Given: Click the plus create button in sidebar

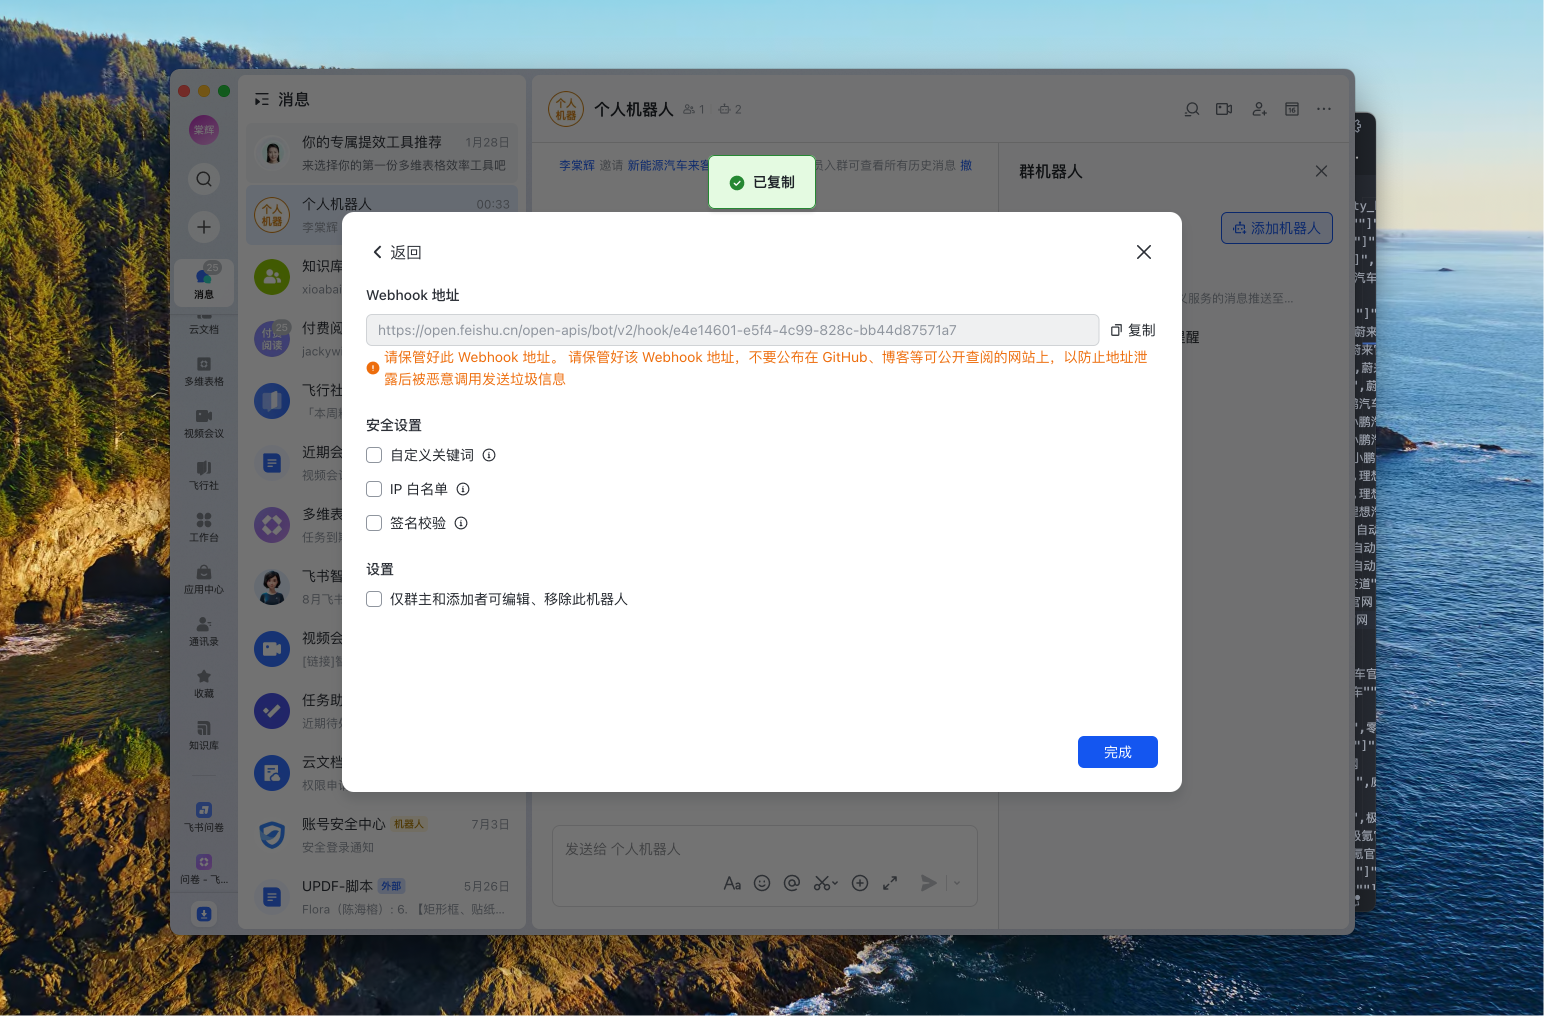Looking at the screenshot, I should [x=204, y=227].
